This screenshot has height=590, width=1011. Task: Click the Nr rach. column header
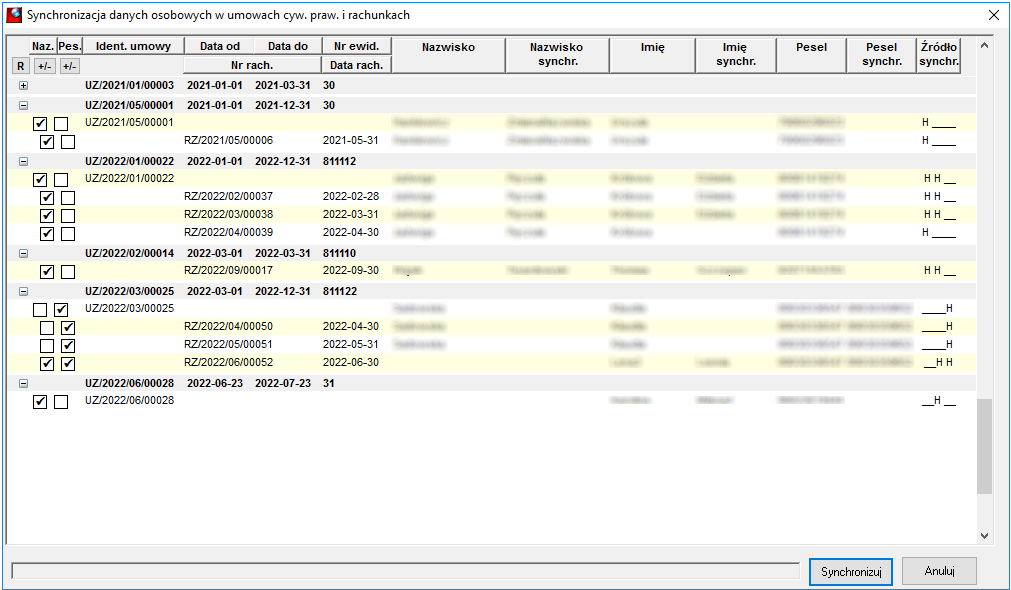pos(252,65)
